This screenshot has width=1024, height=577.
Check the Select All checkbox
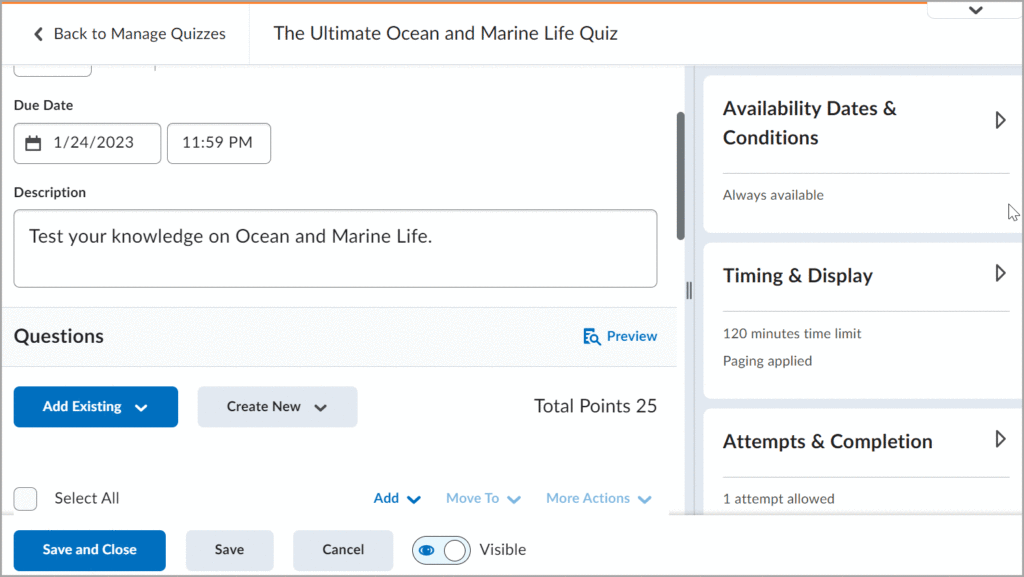(25, 498)
